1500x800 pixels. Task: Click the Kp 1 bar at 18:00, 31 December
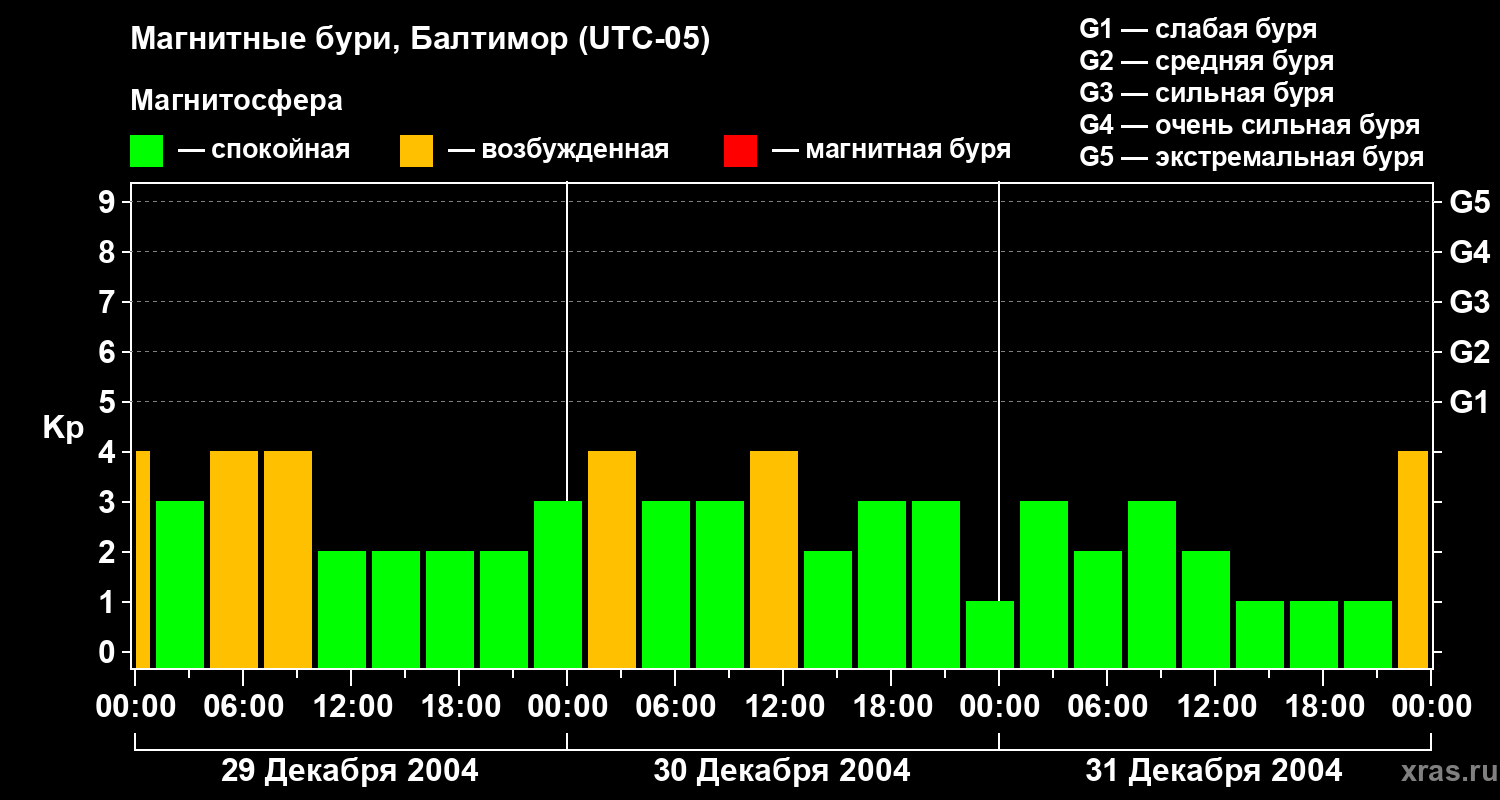tap(1314, 634)
